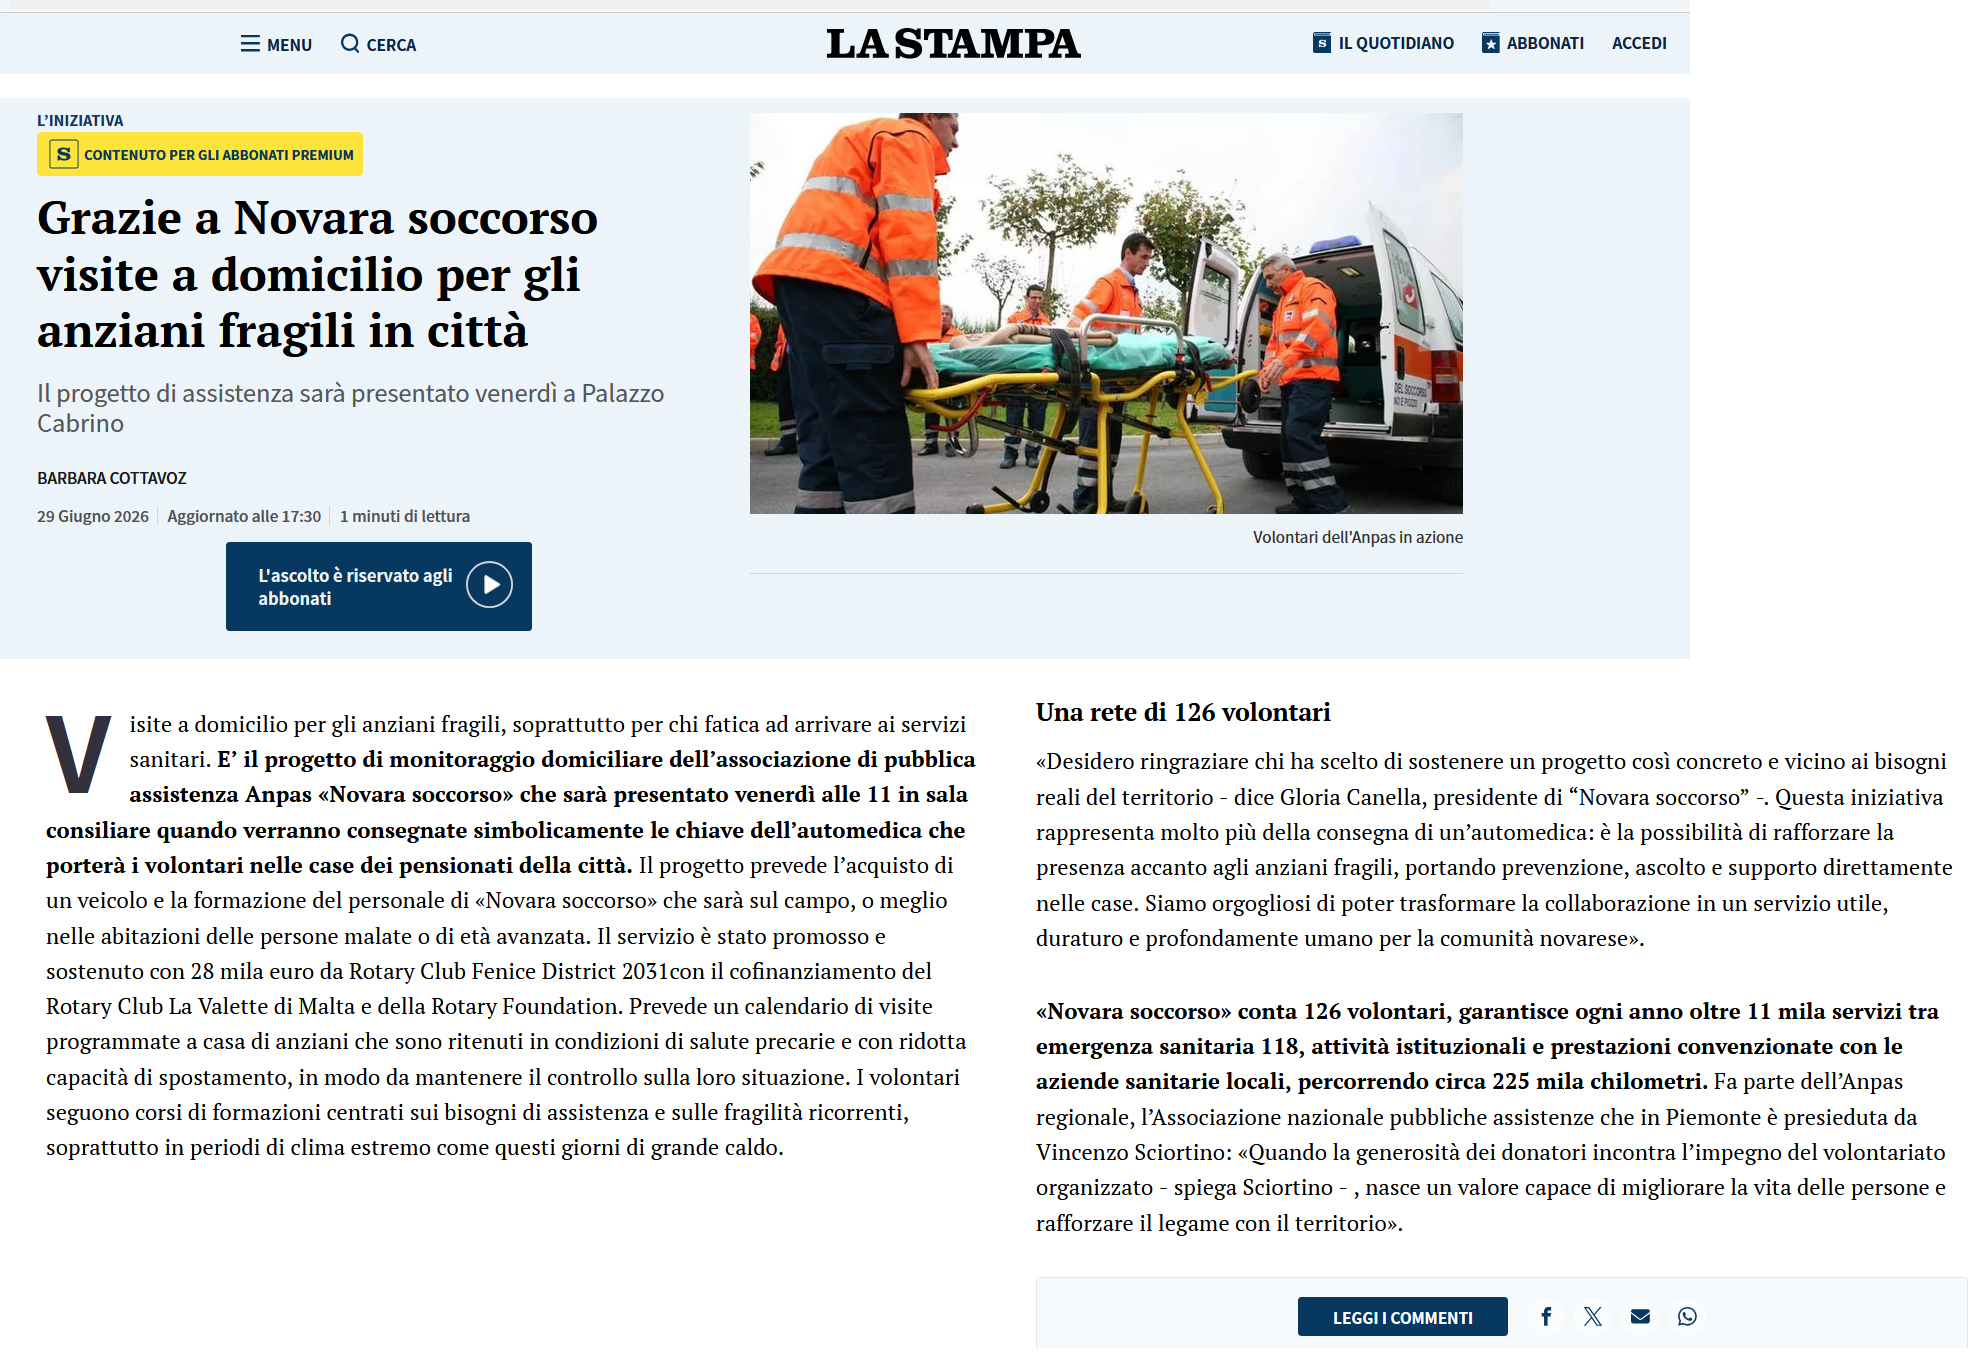Image resolution: width=1986 pixels, height=1356 pixels.
Task: Click the article headline Grazie a Novara soccorso
Action: pos(318,274)
